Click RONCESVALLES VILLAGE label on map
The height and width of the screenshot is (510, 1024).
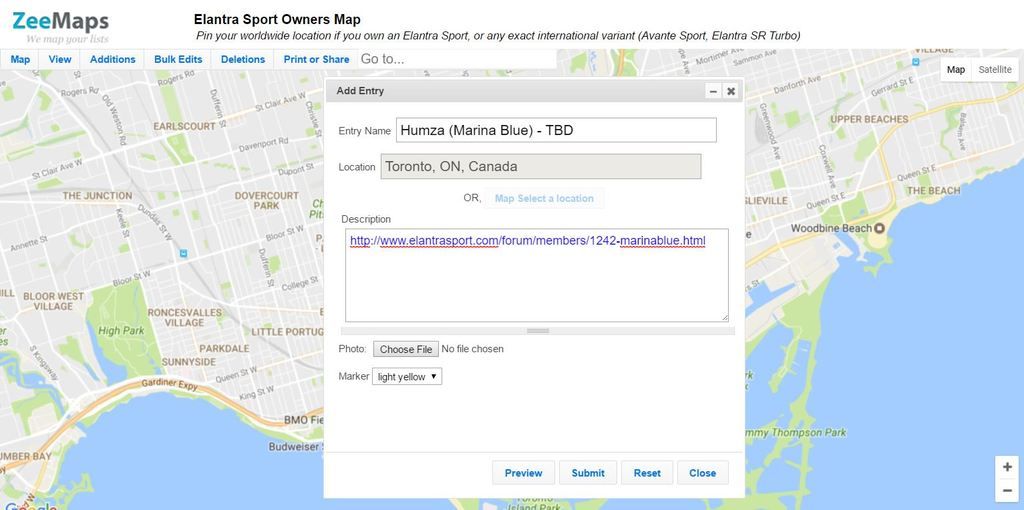(x=184, y=317)
